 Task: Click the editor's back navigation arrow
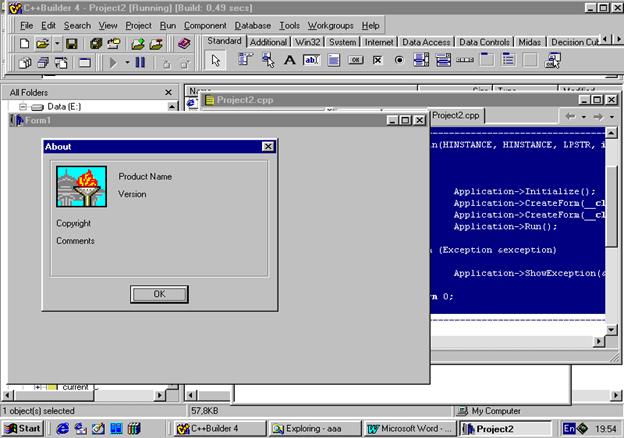570,116
